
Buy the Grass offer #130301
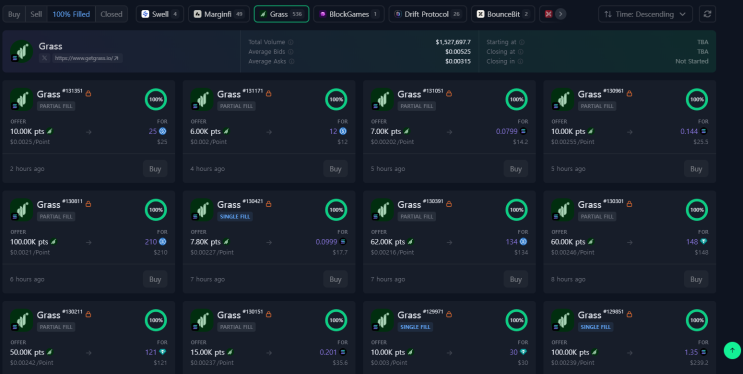tap(696, 279)
